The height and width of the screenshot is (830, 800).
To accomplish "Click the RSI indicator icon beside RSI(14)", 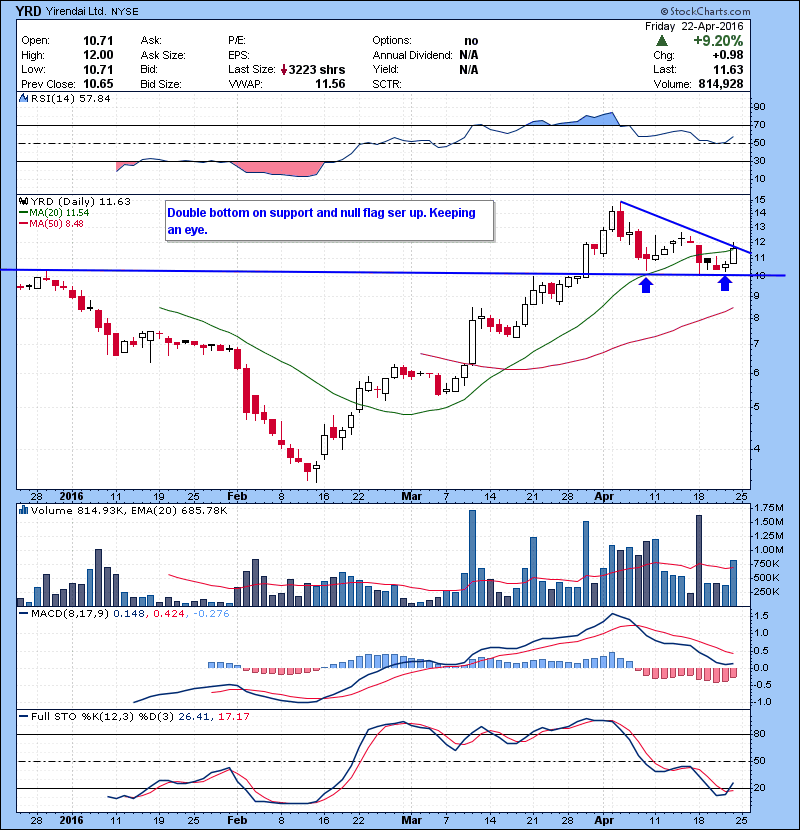I will point(23,98).
